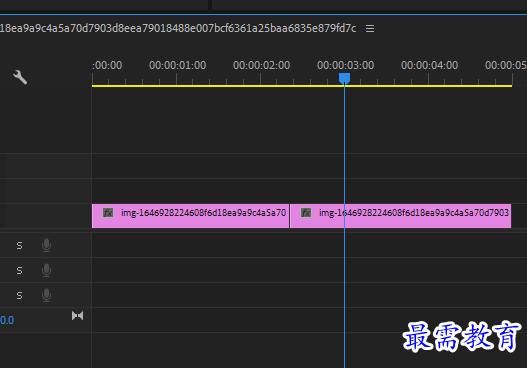Jump to 00:00:01:00 on the time ruler
This screenshot has height=368, width=527.
[x=177, y=65]
